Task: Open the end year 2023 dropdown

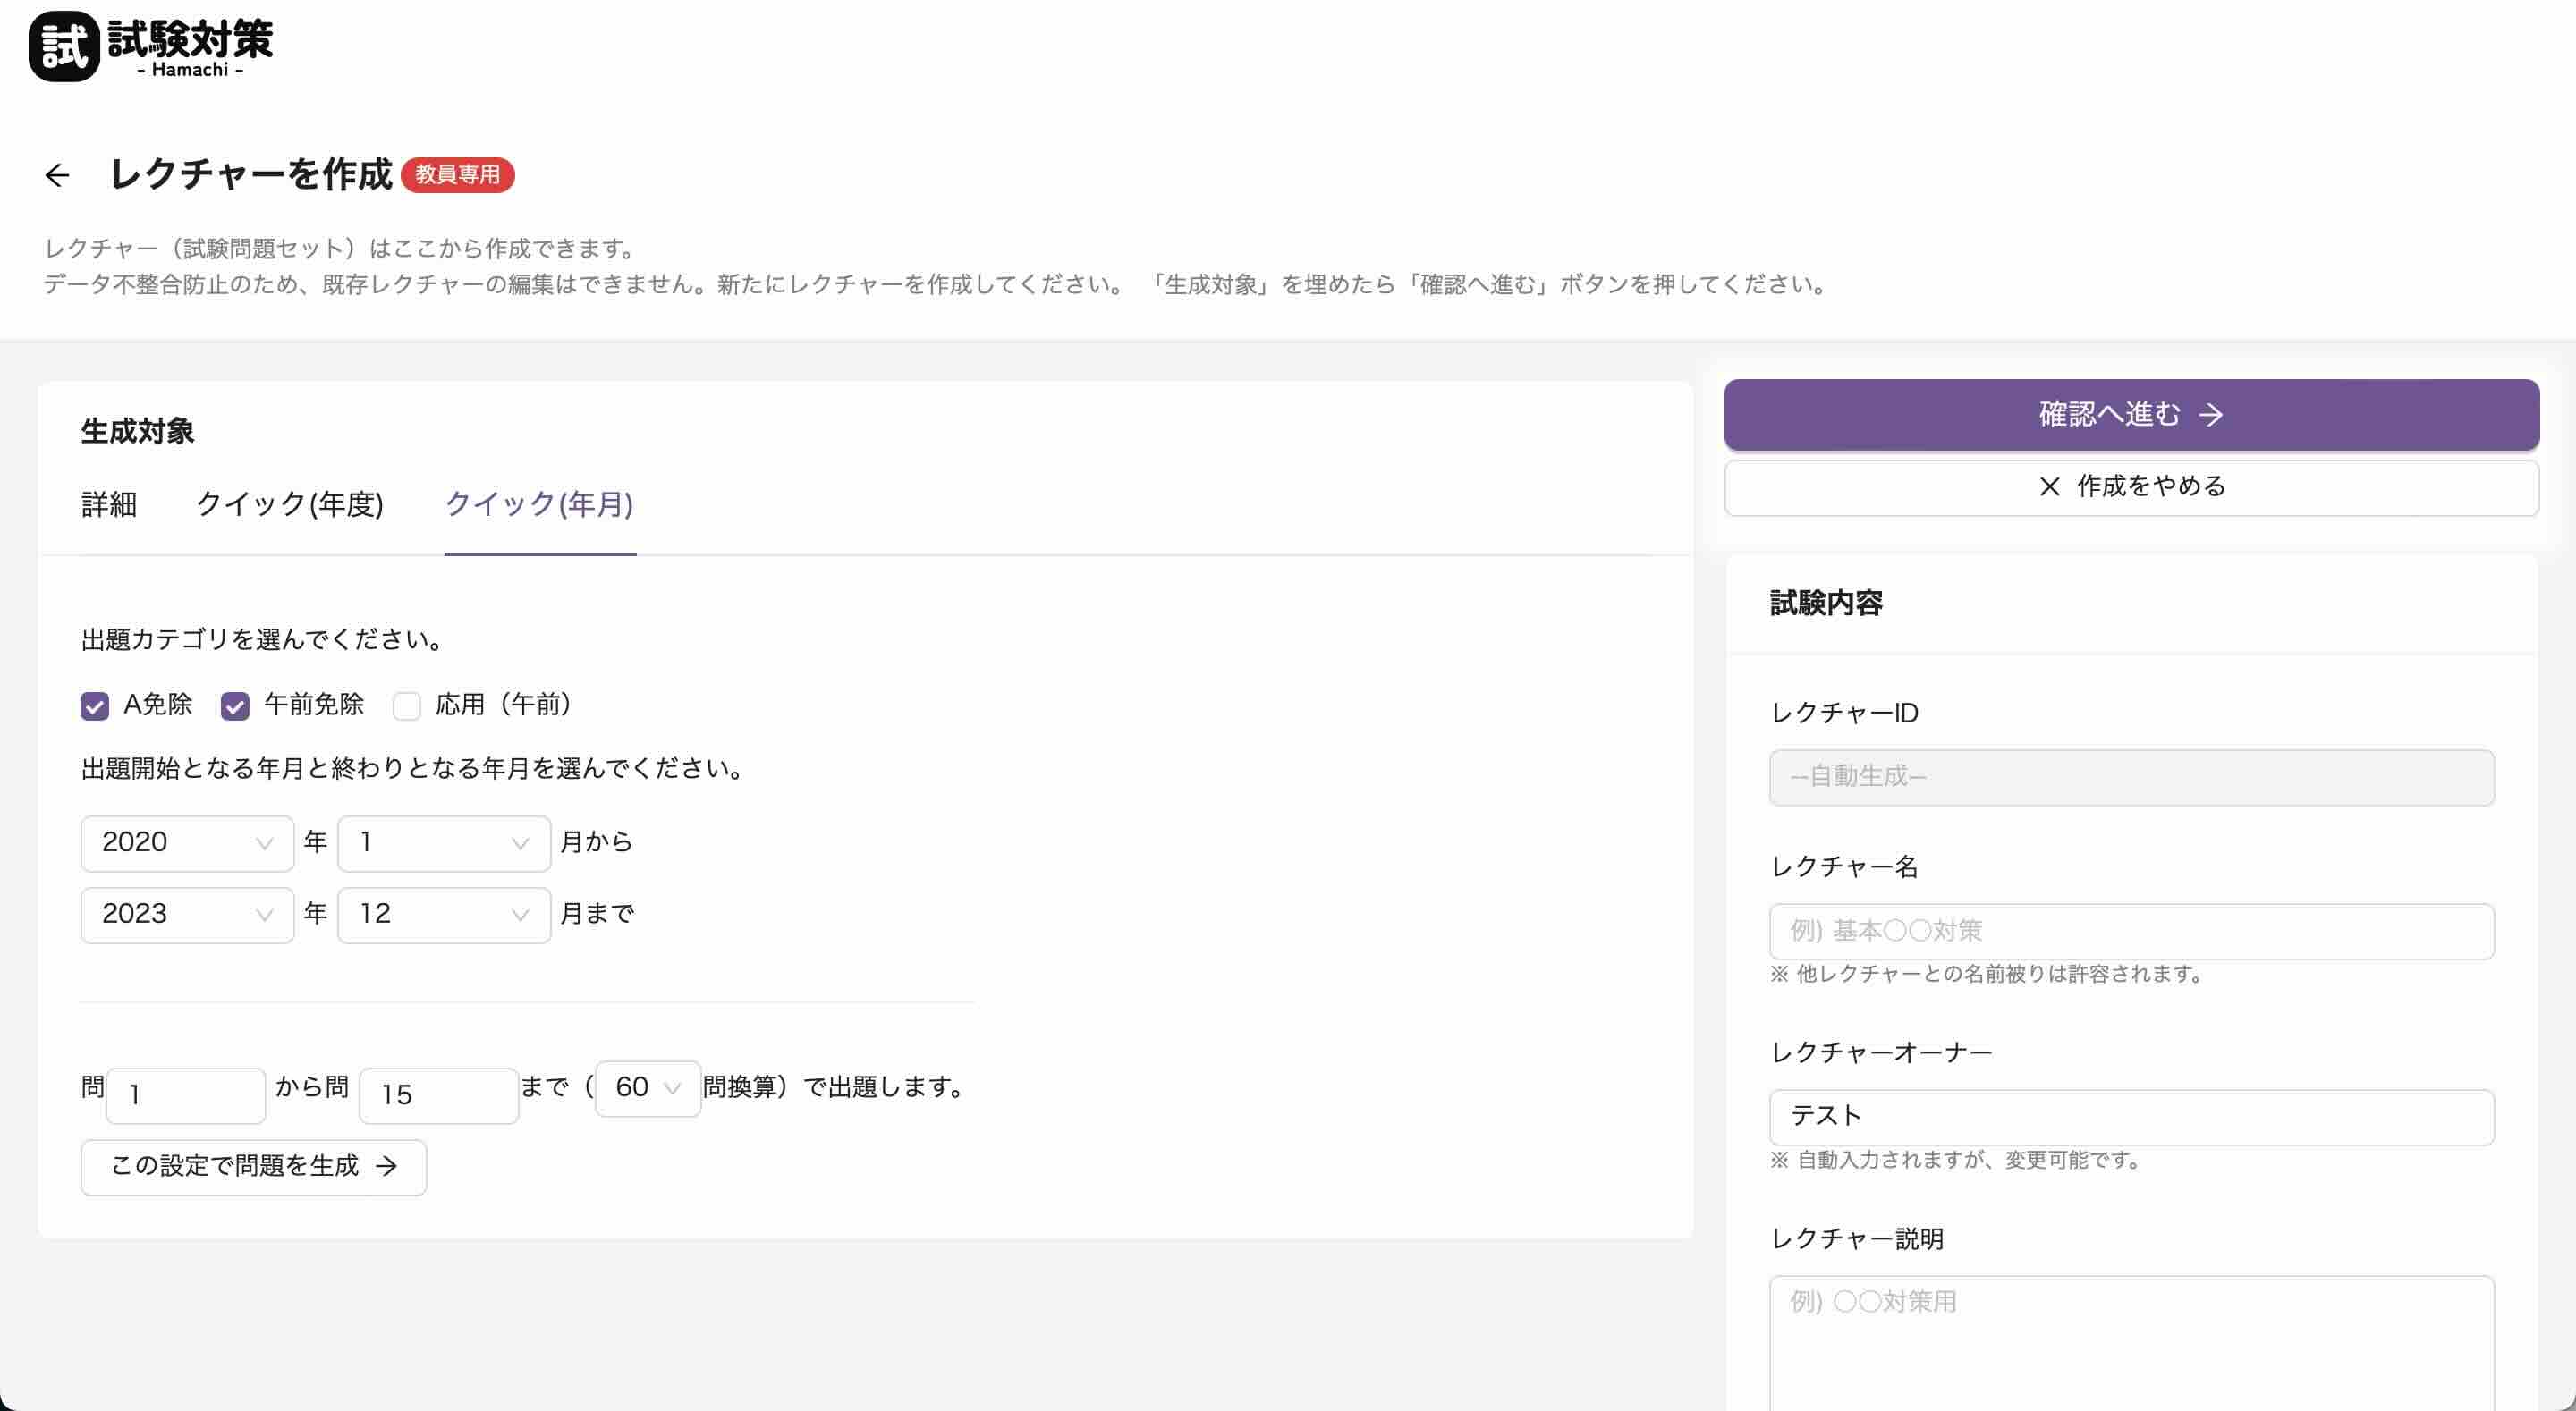Action: pos(187,915)
